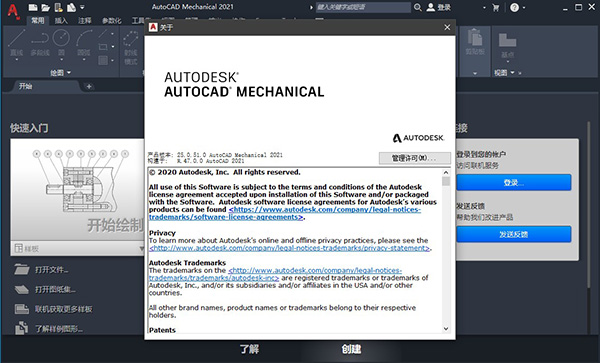Click the 开始绘制 drawing thumbnail

(77, 190)
